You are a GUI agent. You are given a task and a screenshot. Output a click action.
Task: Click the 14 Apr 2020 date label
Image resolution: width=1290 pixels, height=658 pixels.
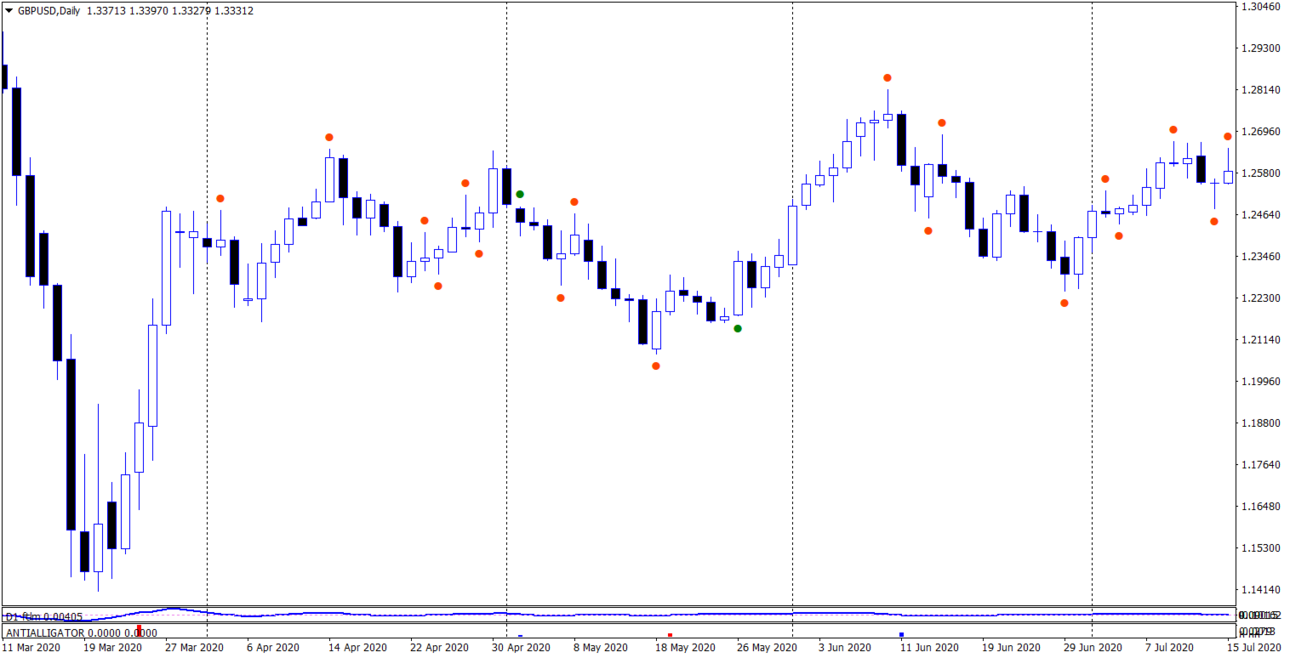click(x=358, y=648)
